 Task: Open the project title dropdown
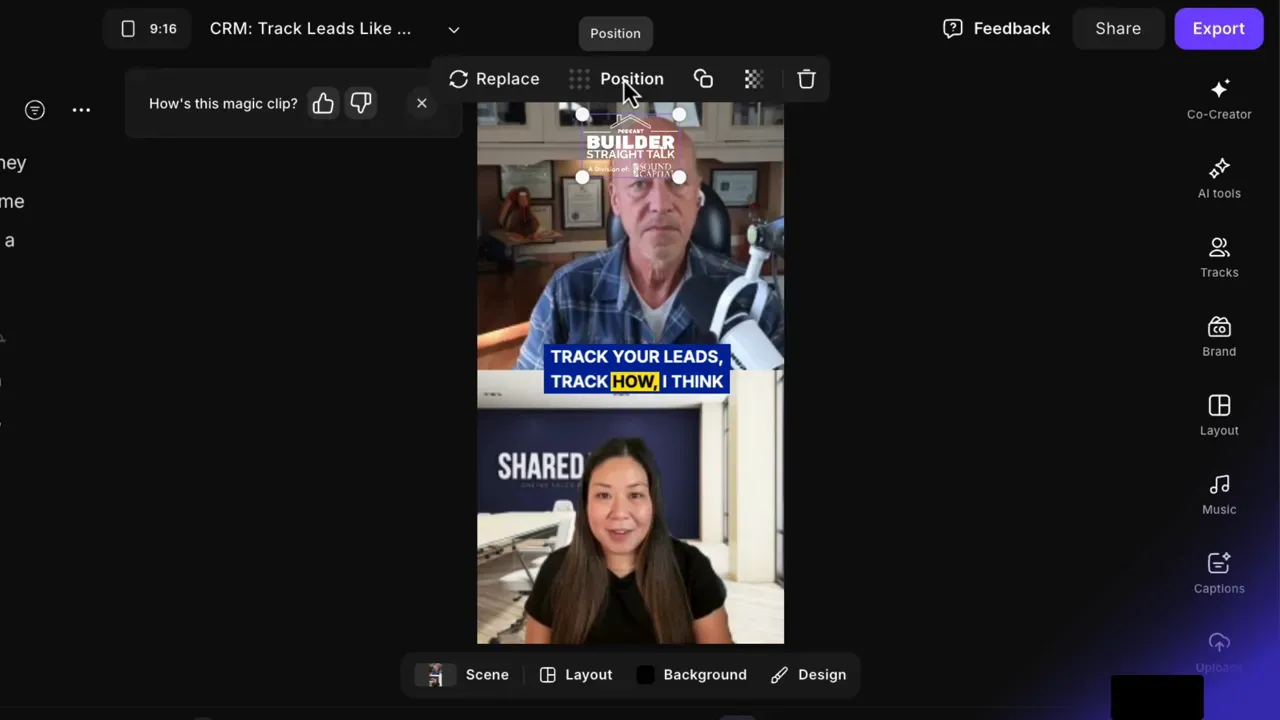453,29
